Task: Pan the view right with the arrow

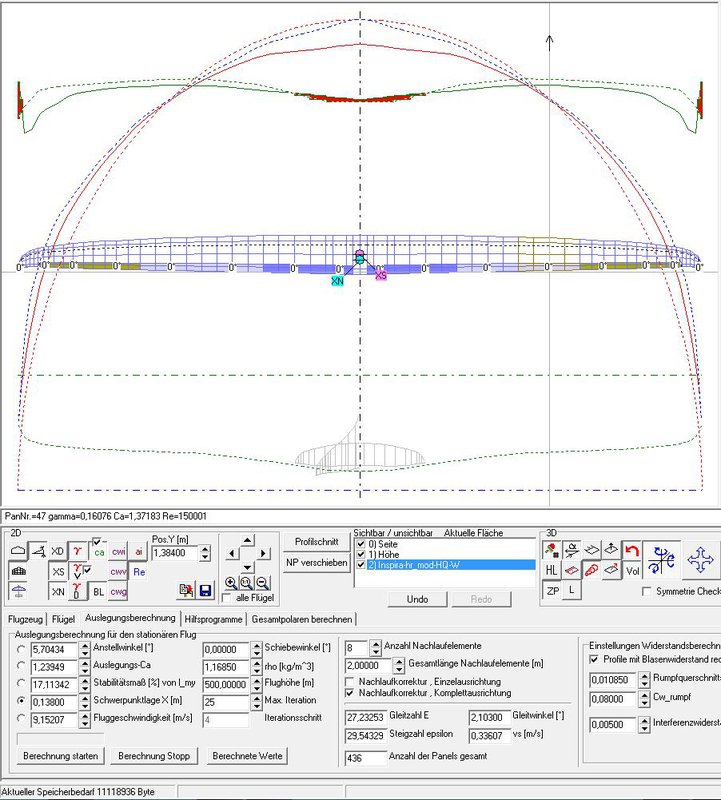Action: point(263,553)
